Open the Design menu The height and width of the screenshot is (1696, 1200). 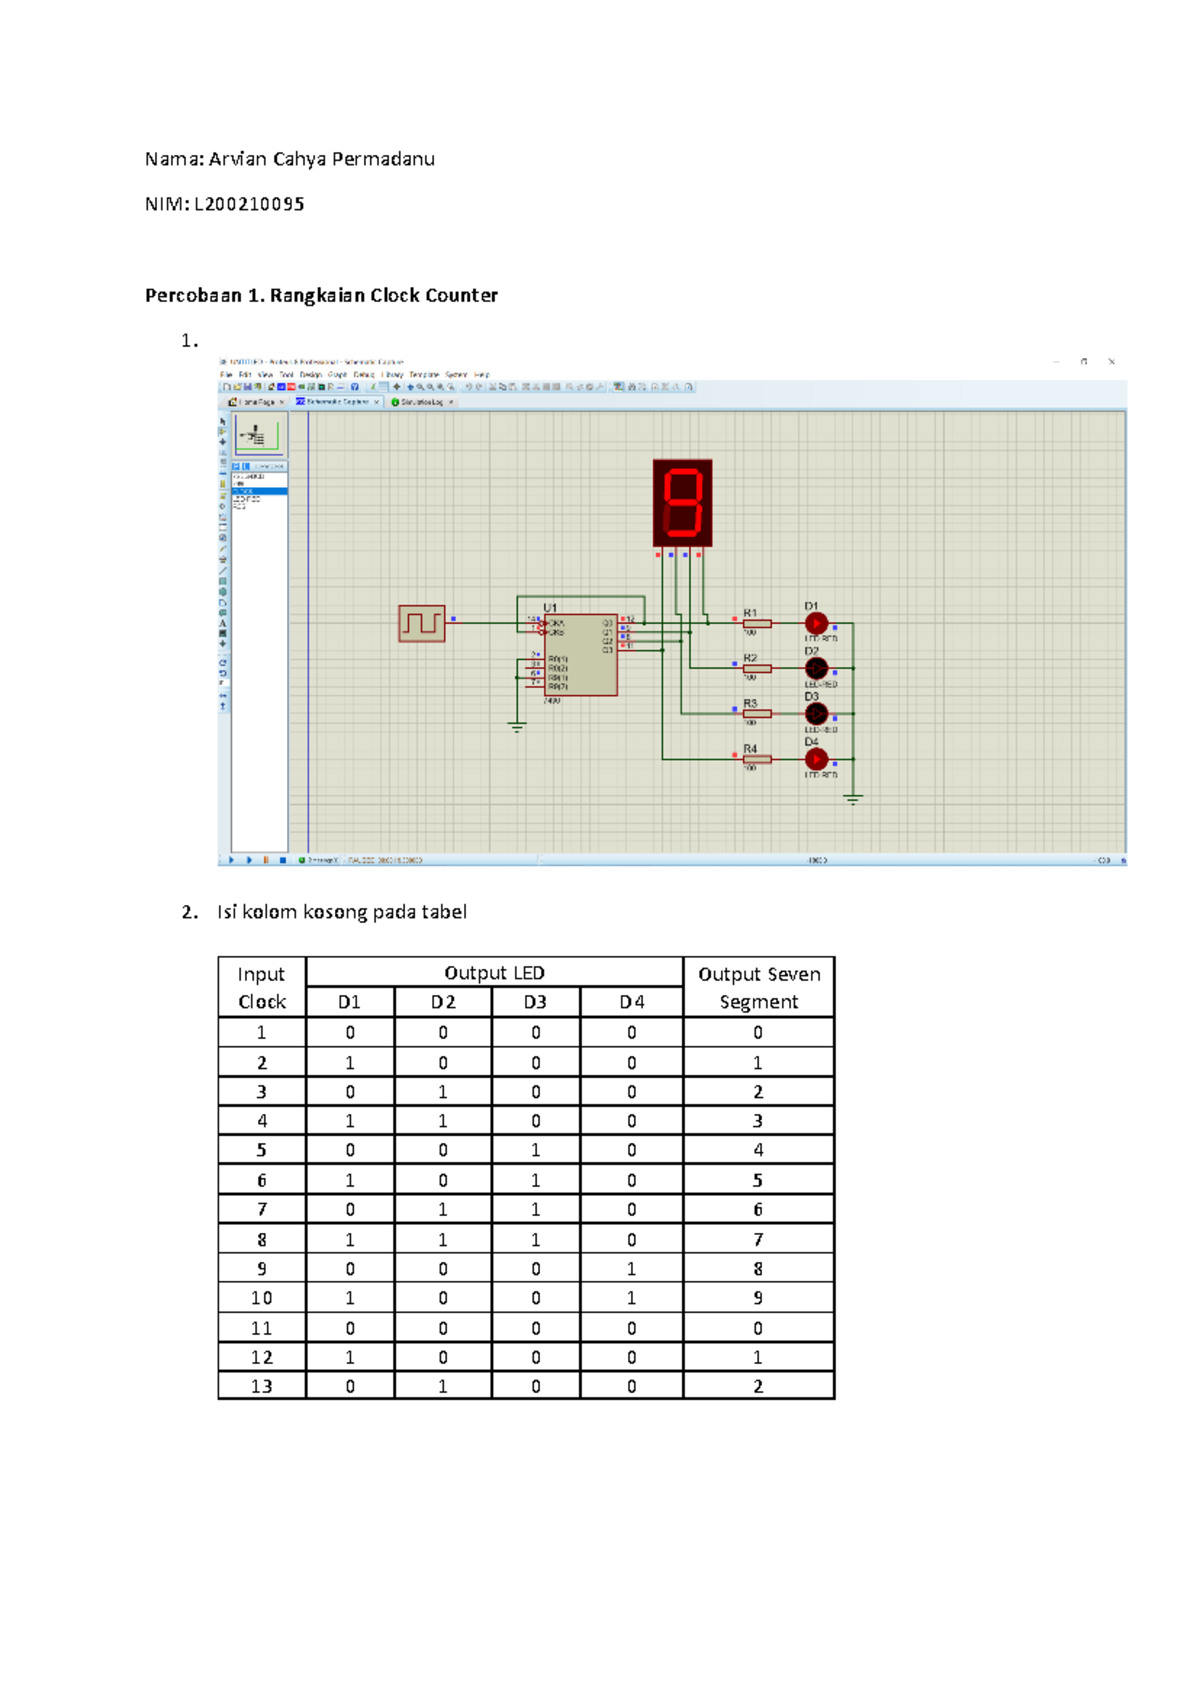click(x=311, y=375)
